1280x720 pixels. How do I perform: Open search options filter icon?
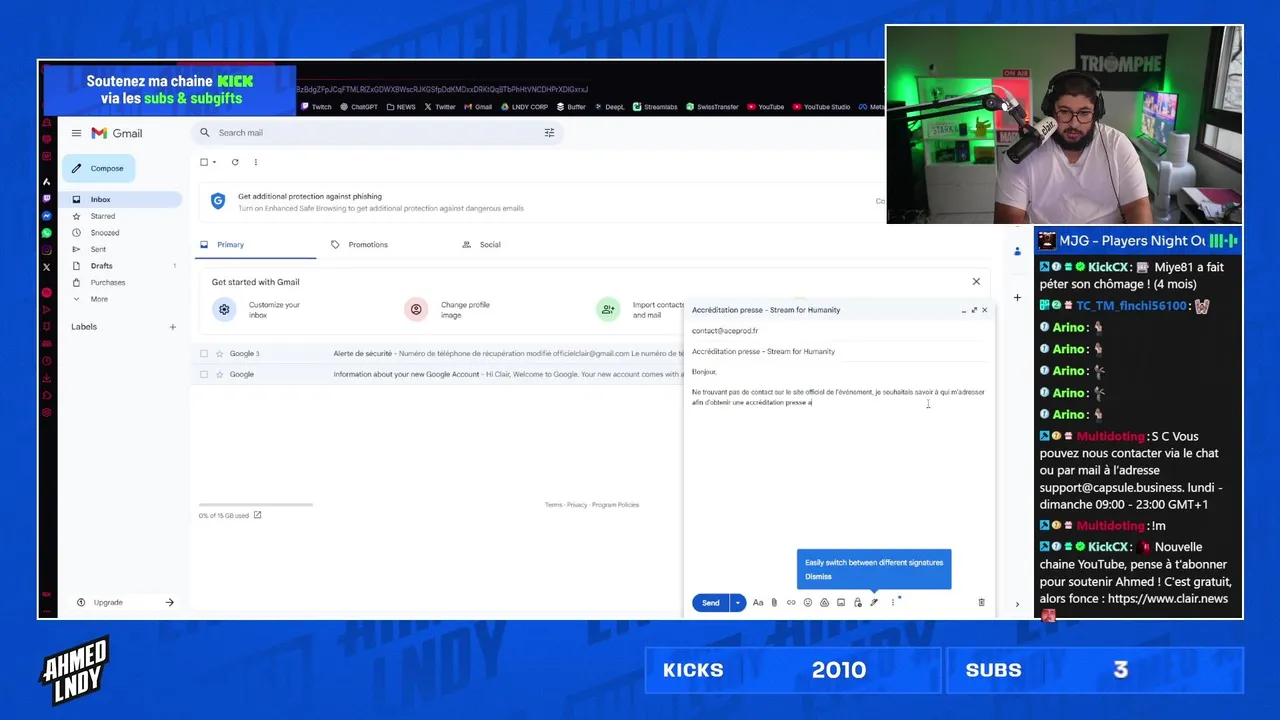tap(549, 133)
